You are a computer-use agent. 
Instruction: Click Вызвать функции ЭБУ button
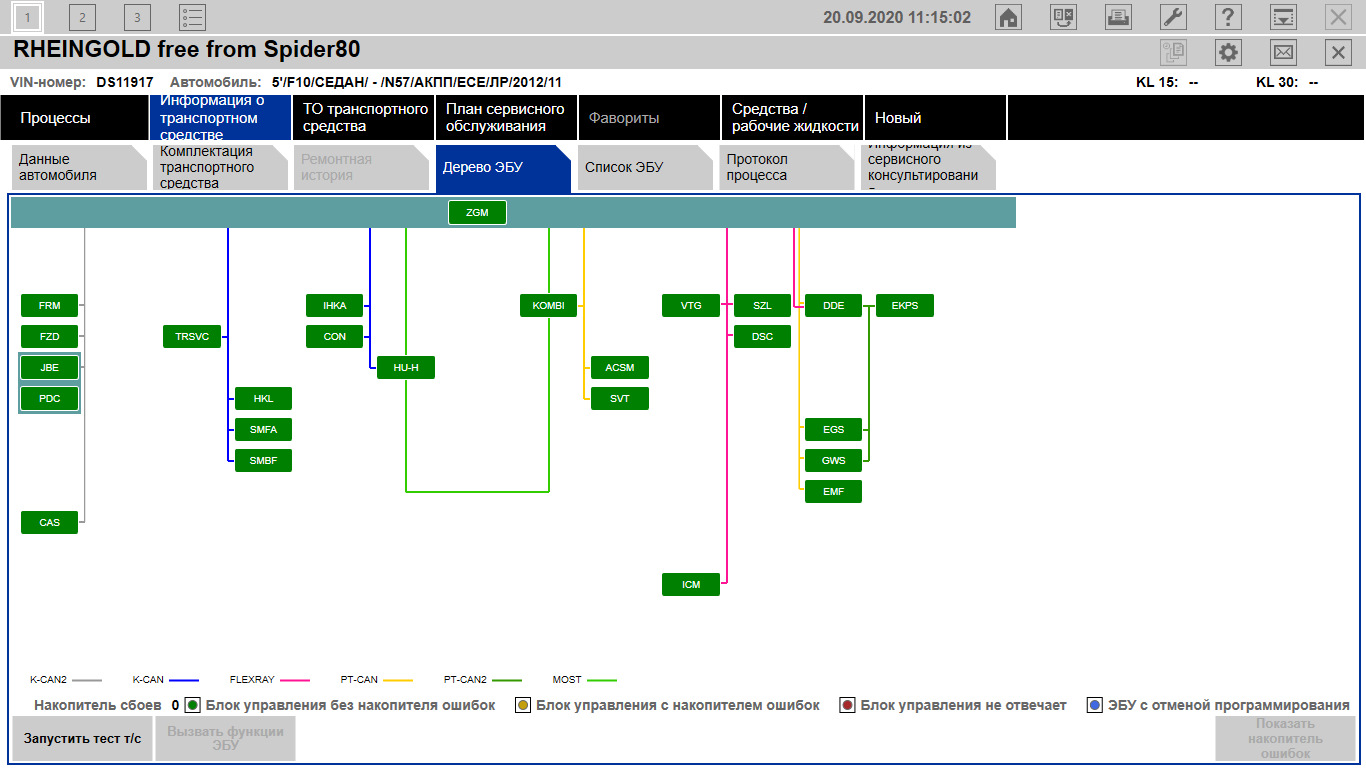pos(225,739)
